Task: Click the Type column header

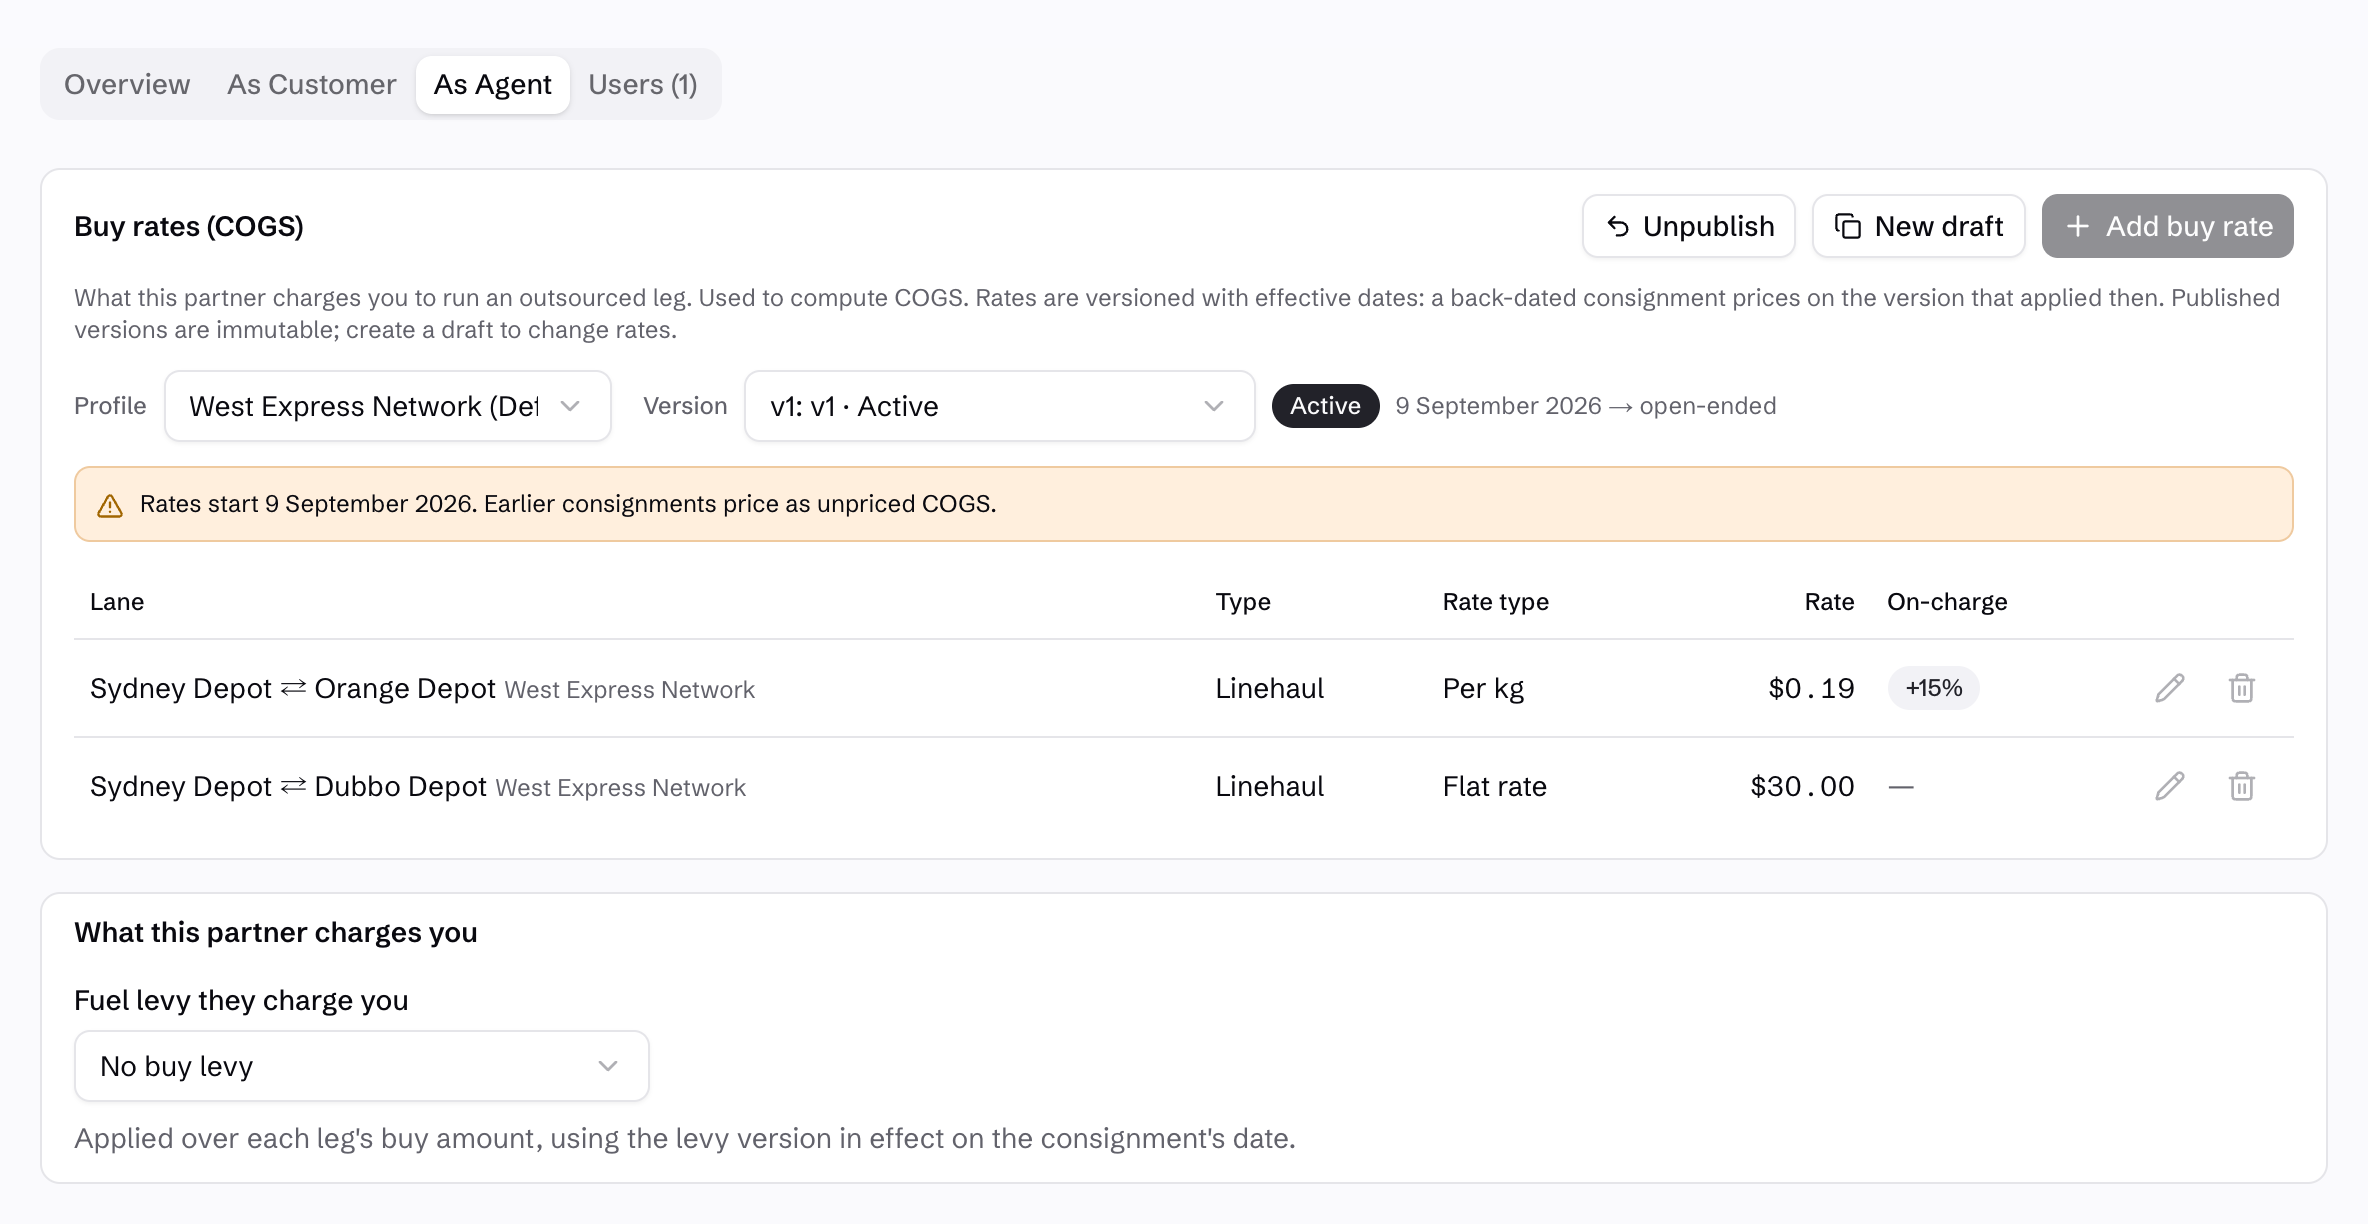Action: pyautogui.click(x=1243, y=602)
